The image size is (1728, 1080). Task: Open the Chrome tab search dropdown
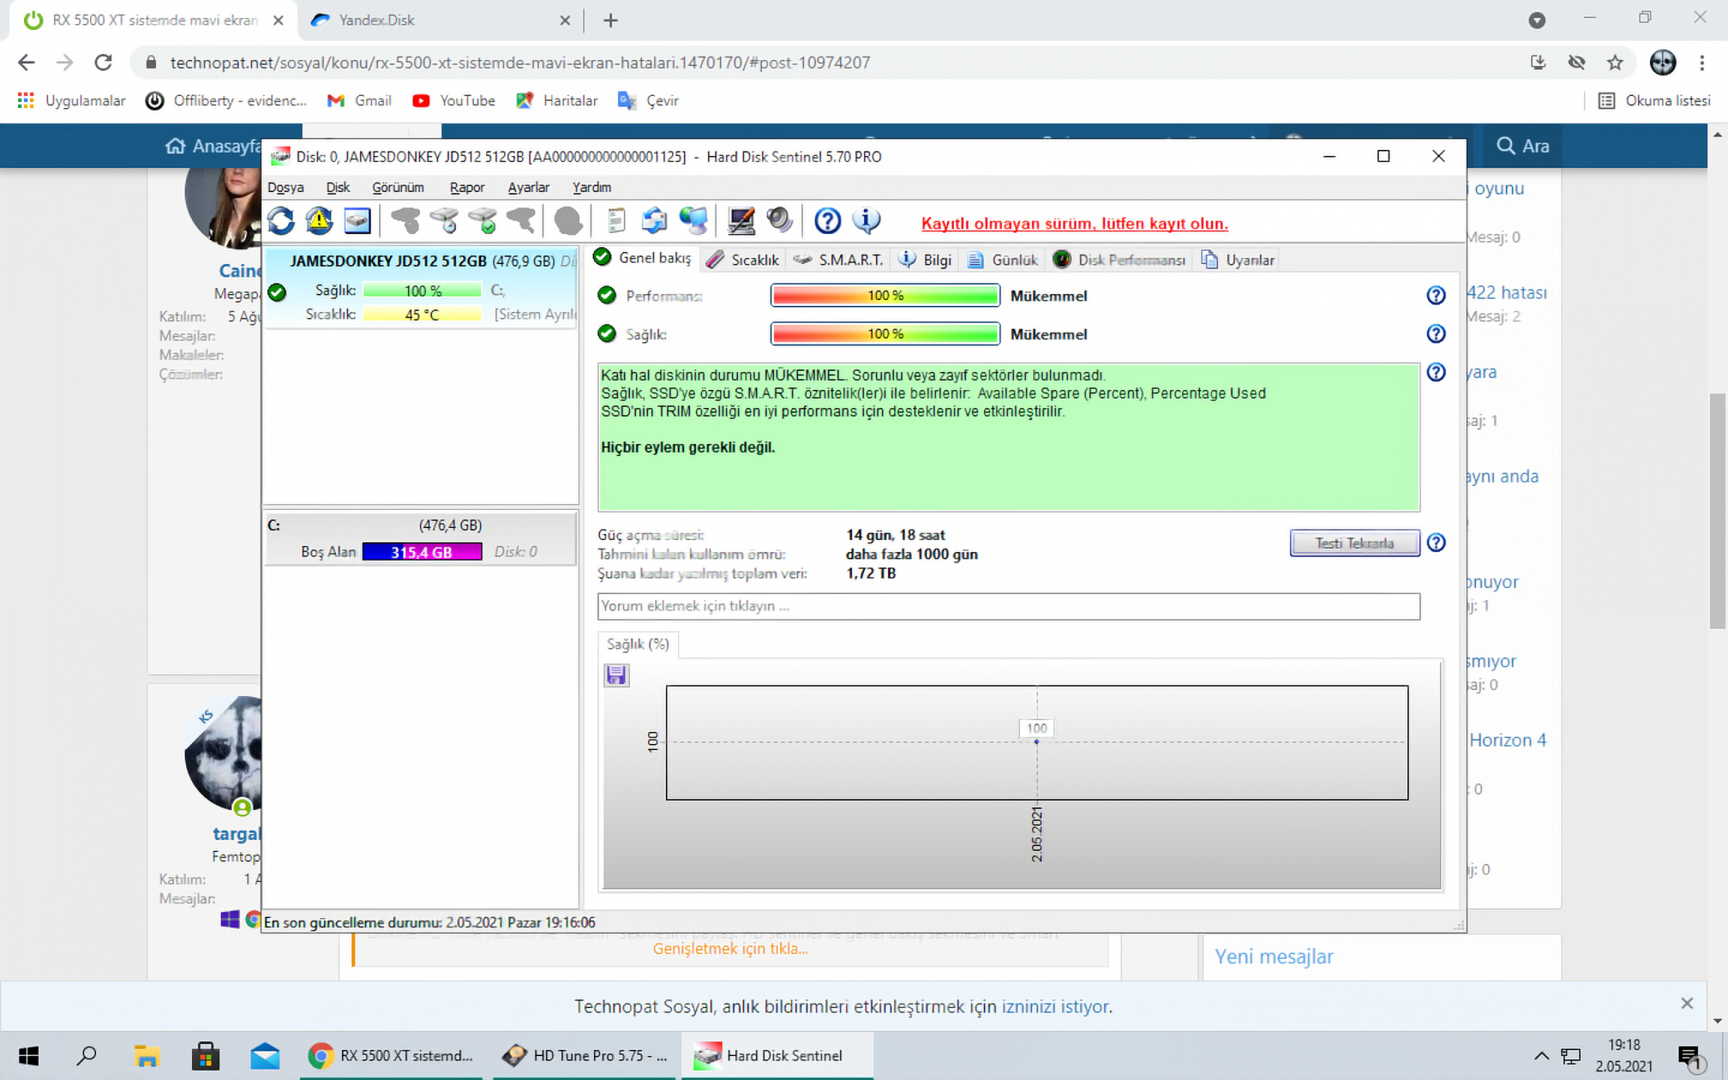tap(1537, 20)
